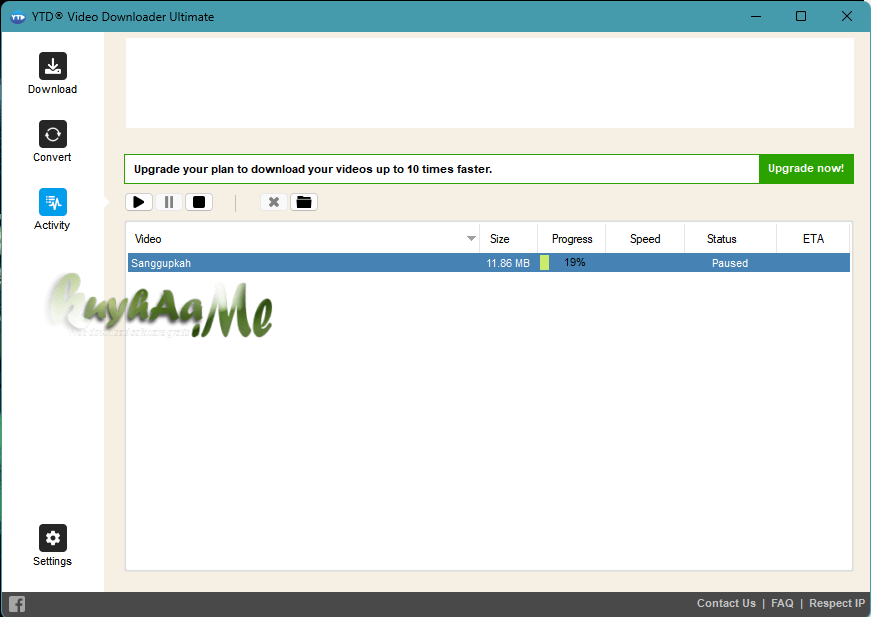Sort by the Status column header
This screenshot has height=617, width=871.
coord(730,239)
